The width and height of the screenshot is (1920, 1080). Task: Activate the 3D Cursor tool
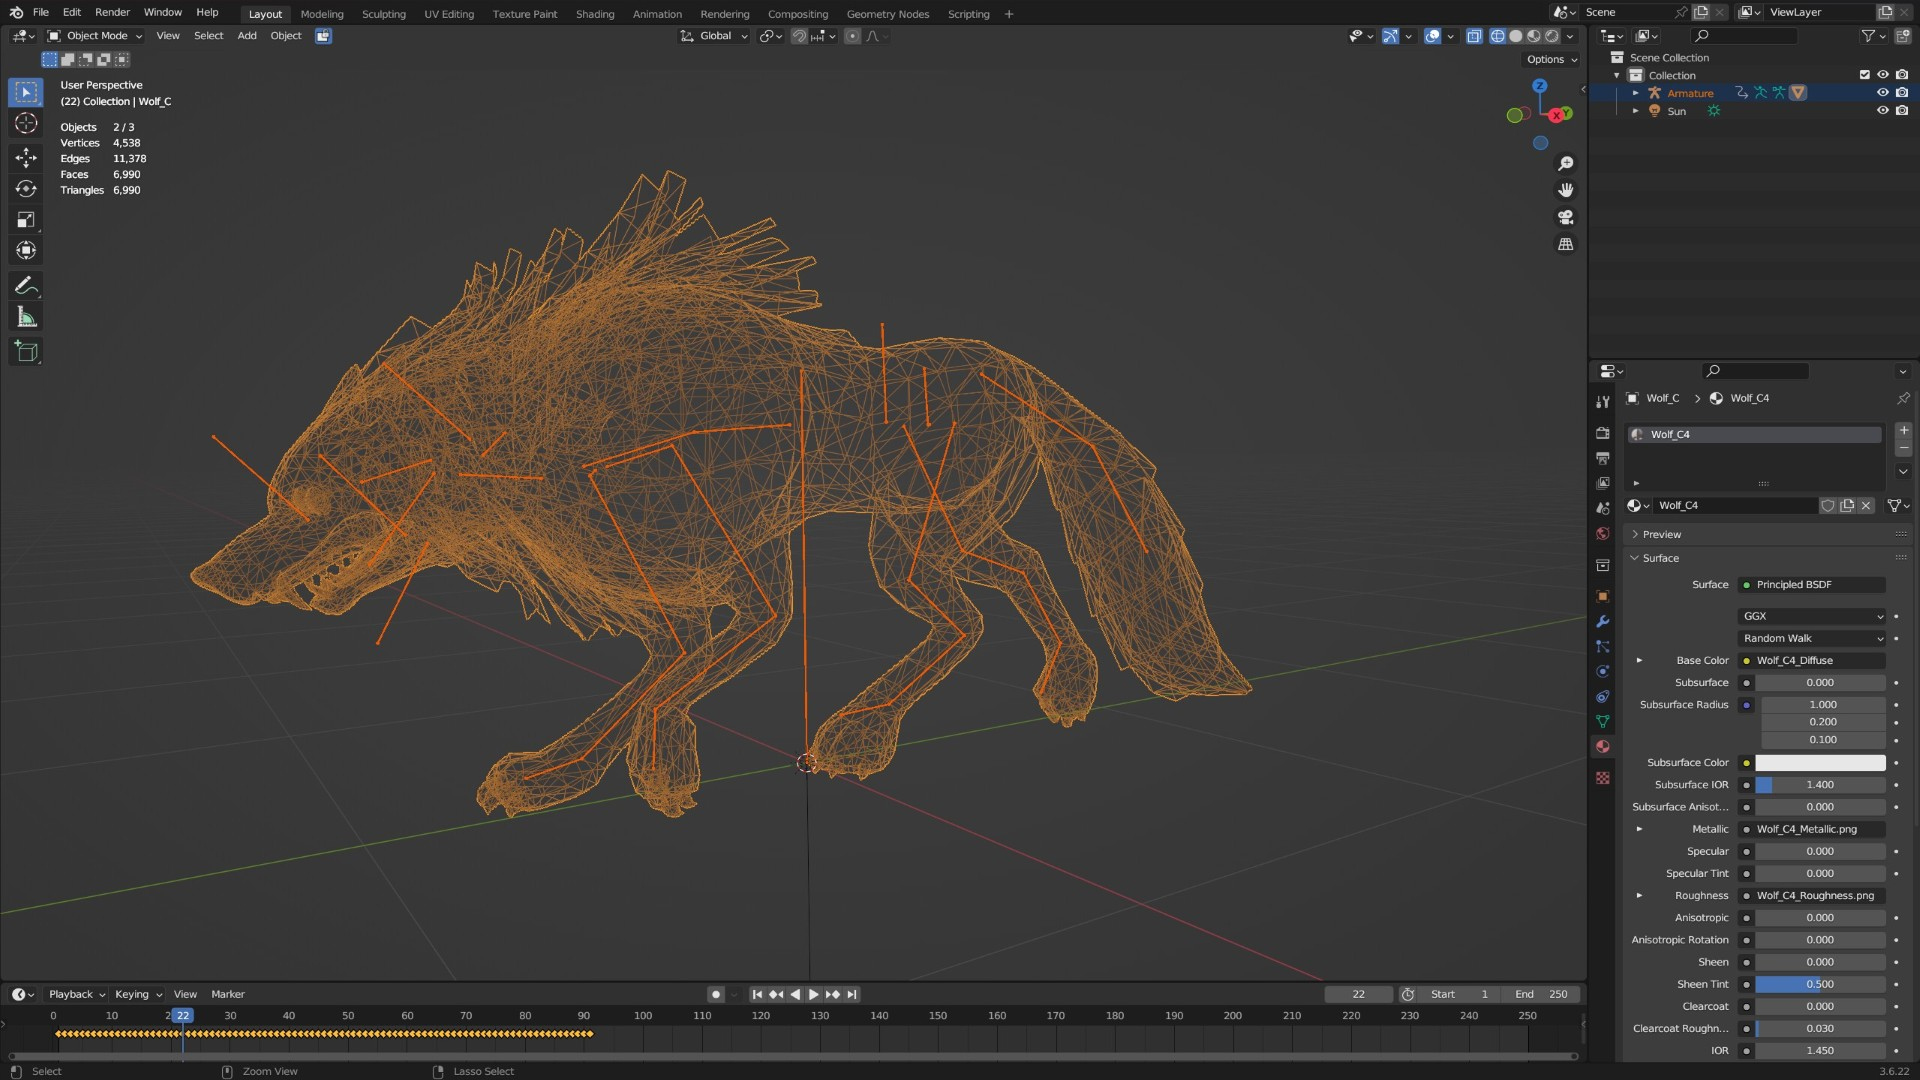coord(26,123)
